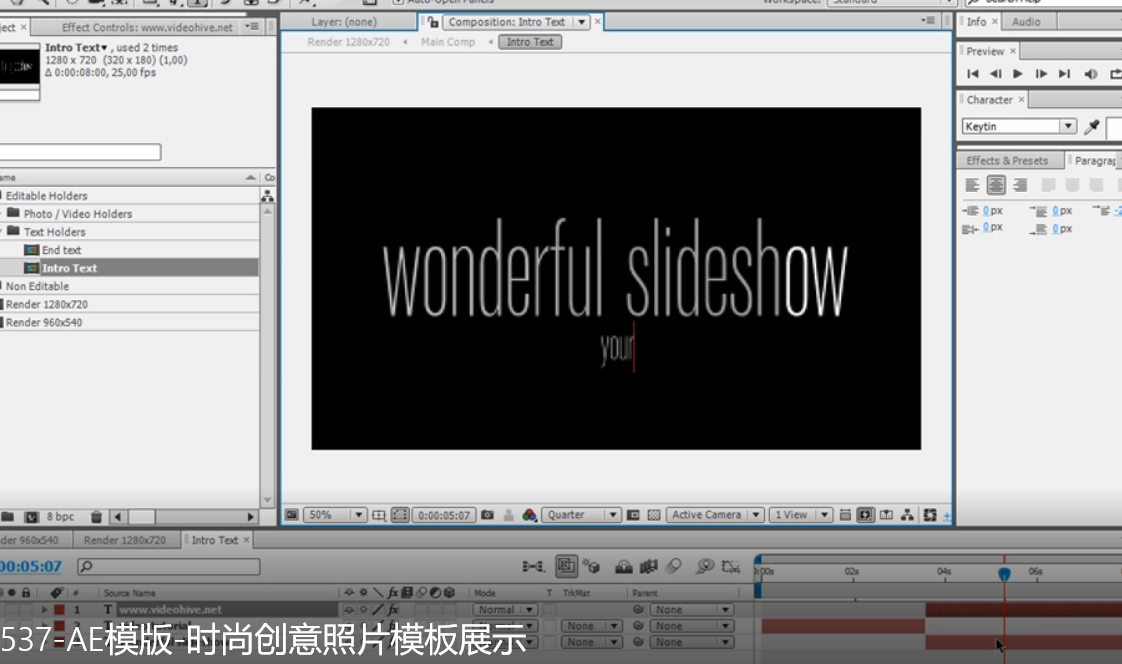Toggle preview audio mute speaker icon
Screen dimensions: 1122x664
click(1091, 74)
